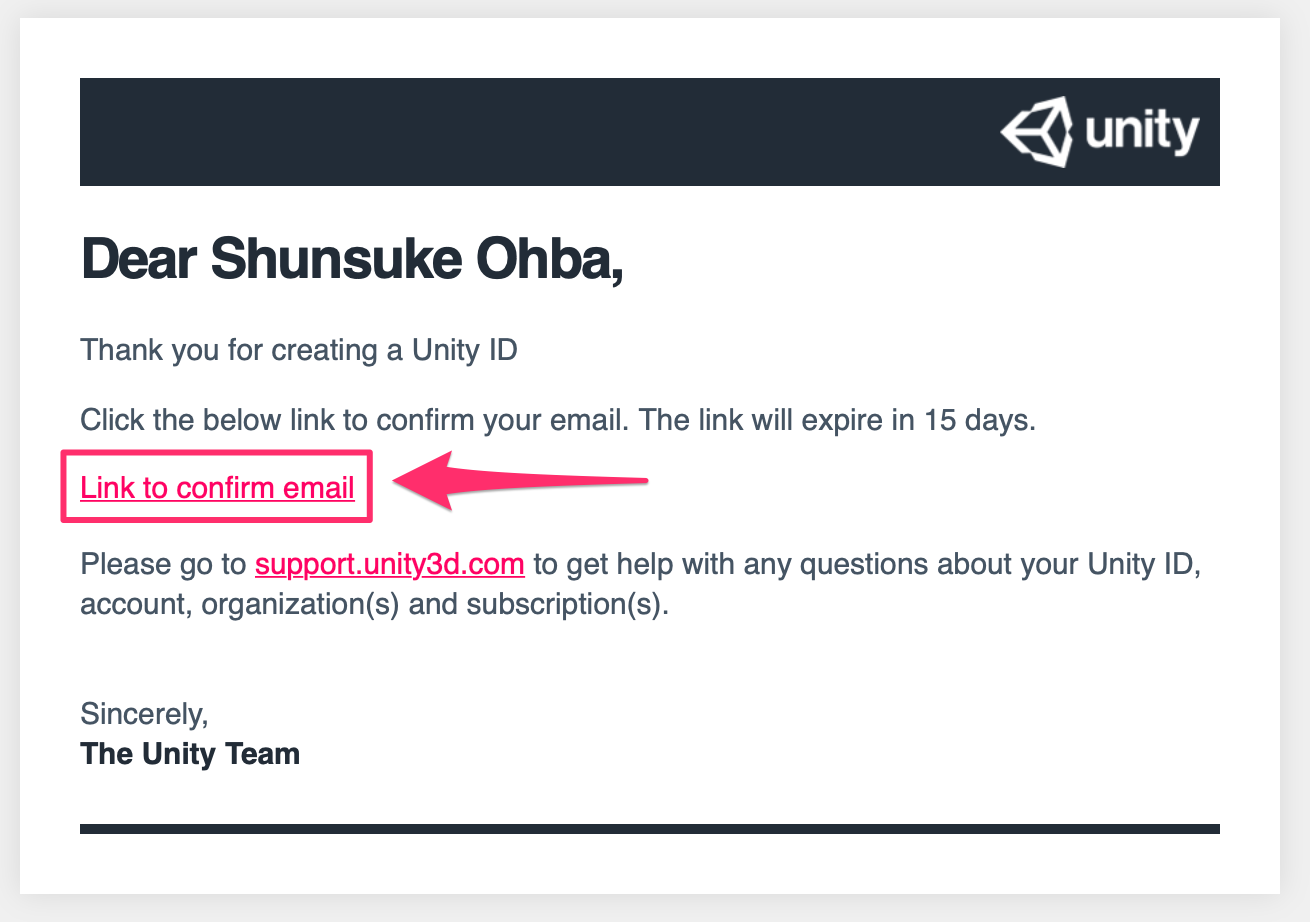Click the dark footer divider line
Image resolution: width=1310 pixels, height=922 pixels.
[x=650, y=828]
